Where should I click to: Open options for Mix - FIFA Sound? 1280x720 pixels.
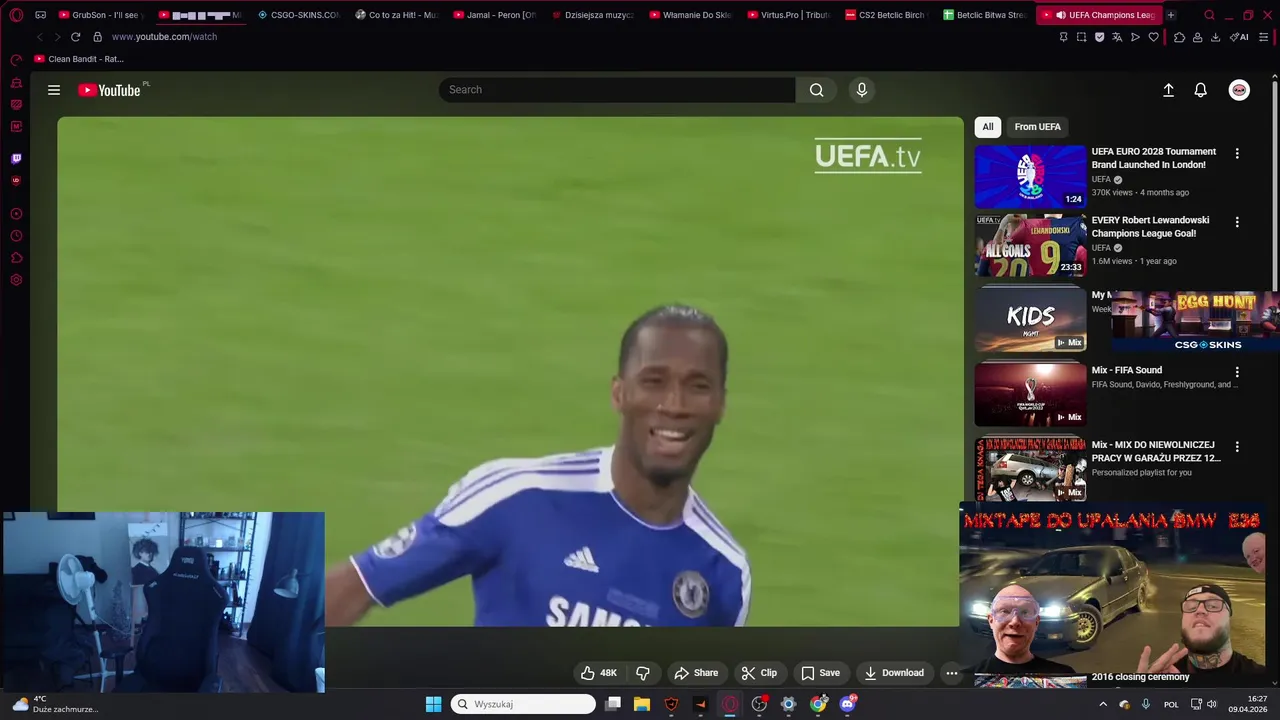tap(1237, 372)
